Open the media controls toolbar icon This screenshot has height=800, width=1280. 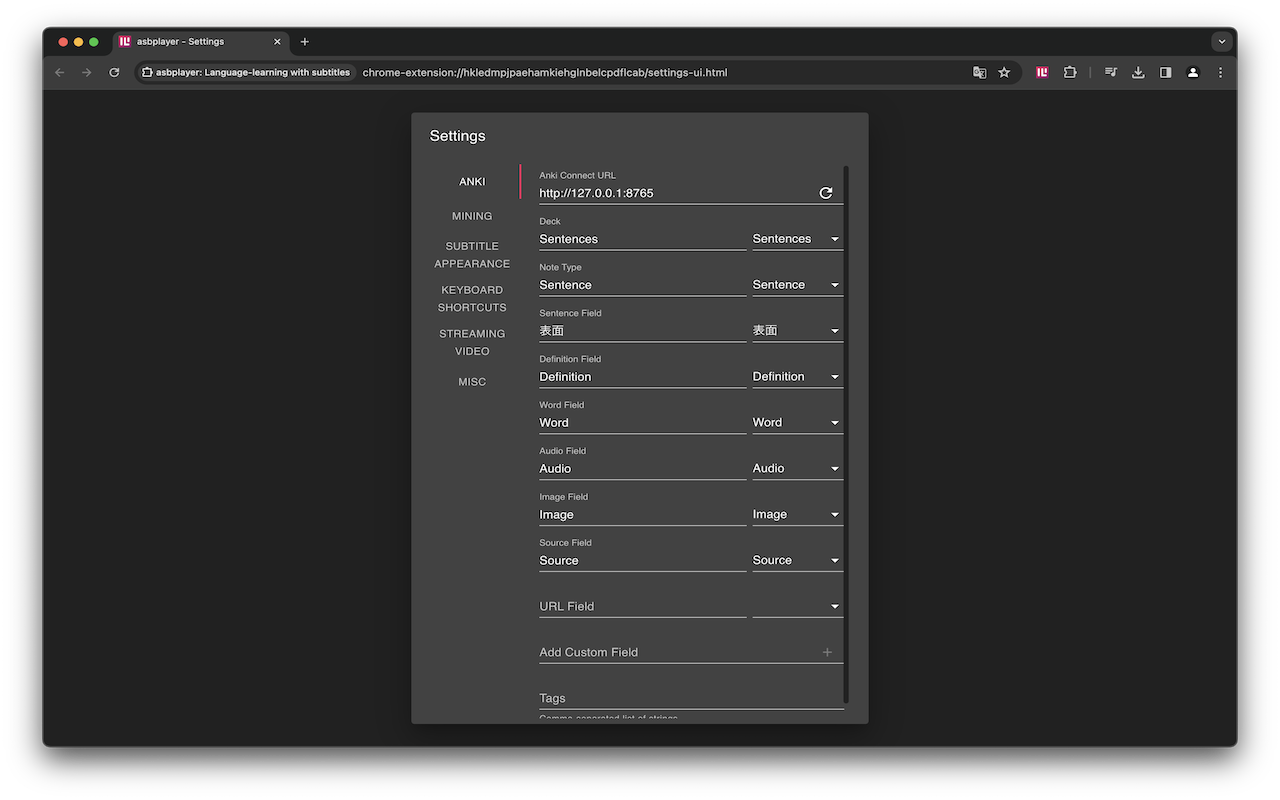tap(1111, 72)
